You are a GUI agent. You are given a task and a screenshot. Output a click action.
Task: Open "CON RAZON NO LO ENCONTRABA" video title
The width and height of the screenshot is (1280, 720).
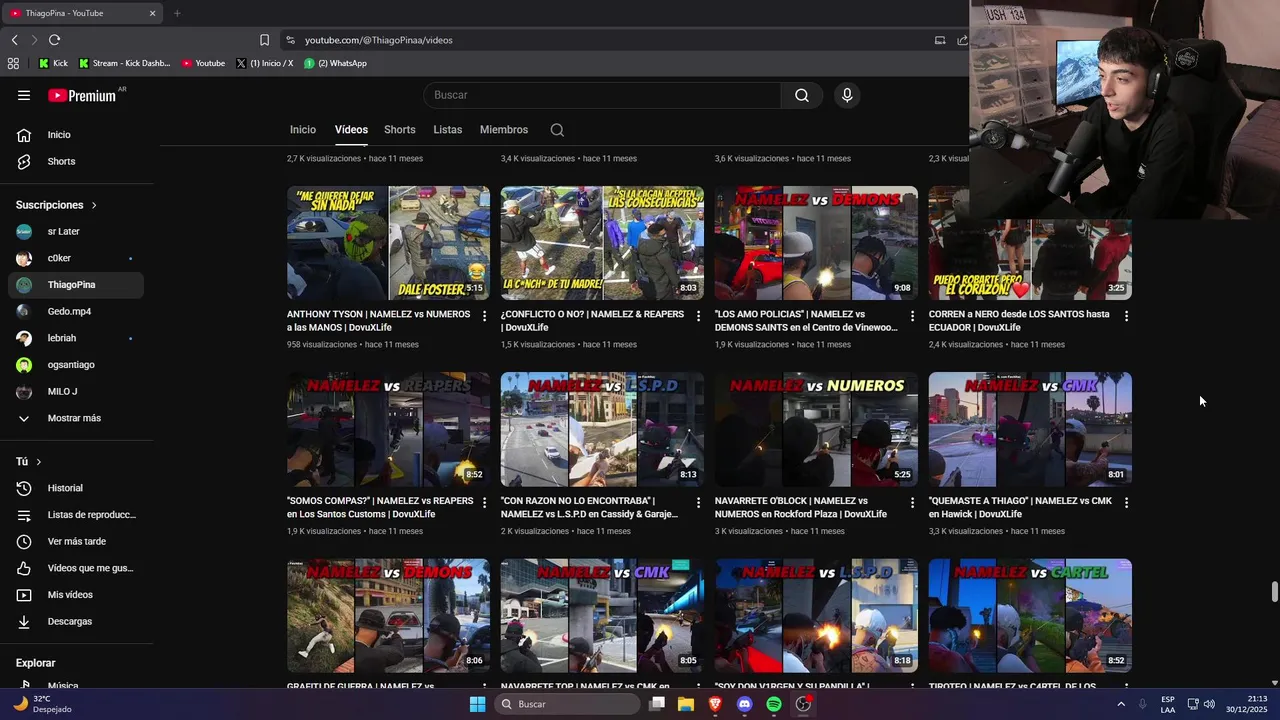pos(590,508)
